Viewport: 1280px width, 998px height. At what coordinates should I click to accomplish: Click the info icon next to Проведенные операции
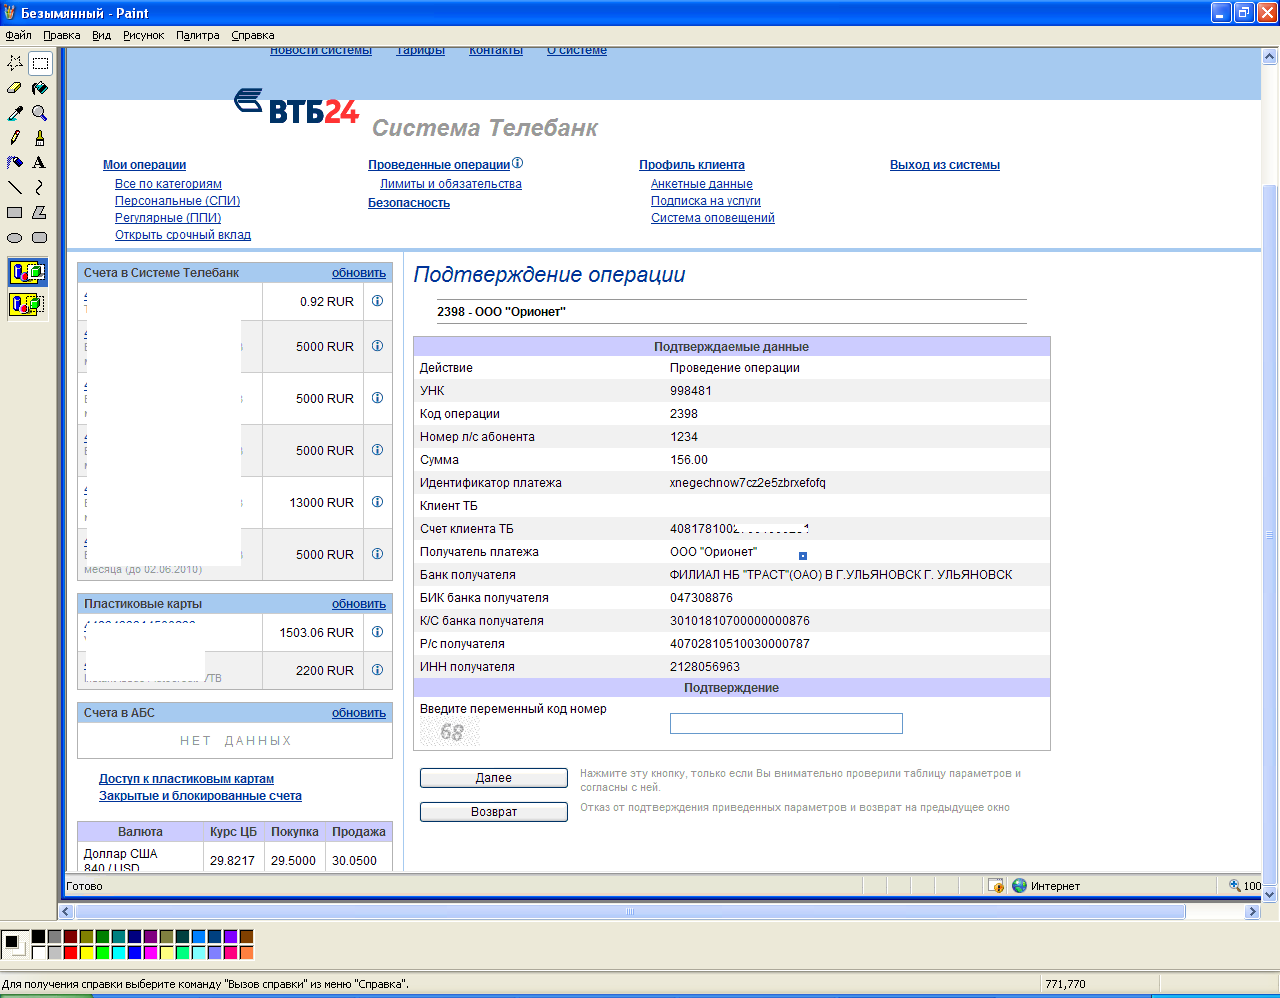coord(517,163)
